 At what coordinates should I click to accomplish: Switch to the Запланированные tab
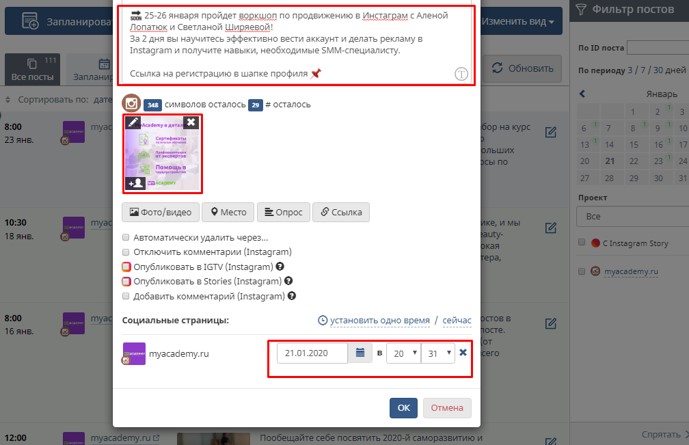[x=91, y=69]
